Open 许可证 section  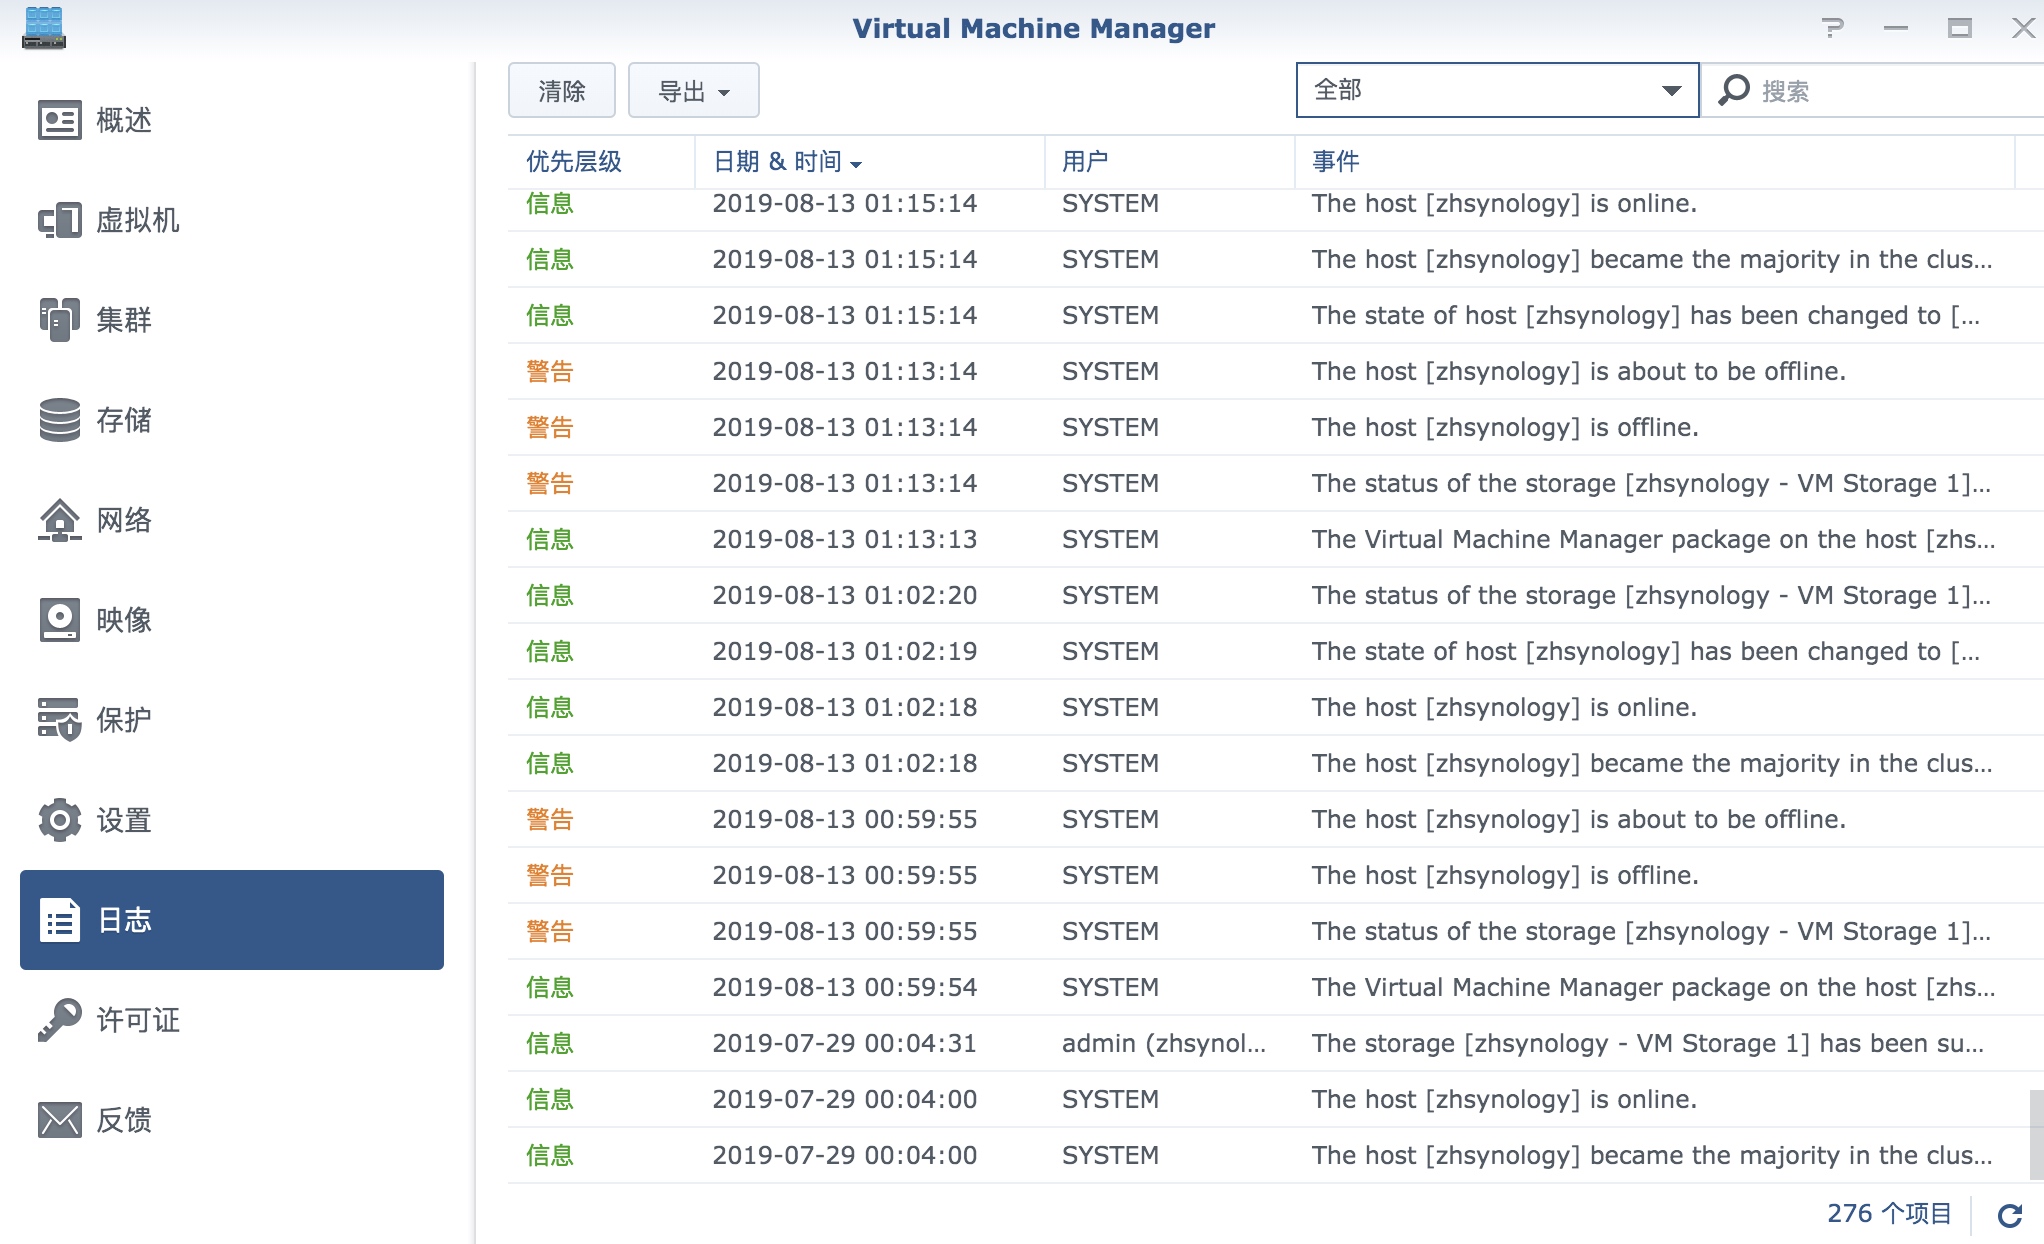point(232,1020)
